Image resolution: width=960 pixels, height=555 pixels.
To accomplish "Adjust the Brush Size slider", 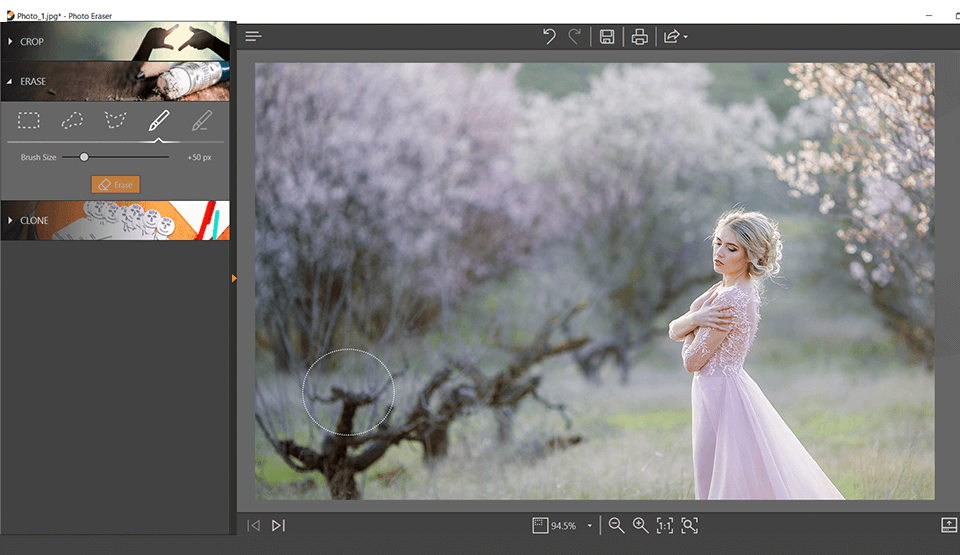I will click(x=84, y=157).
